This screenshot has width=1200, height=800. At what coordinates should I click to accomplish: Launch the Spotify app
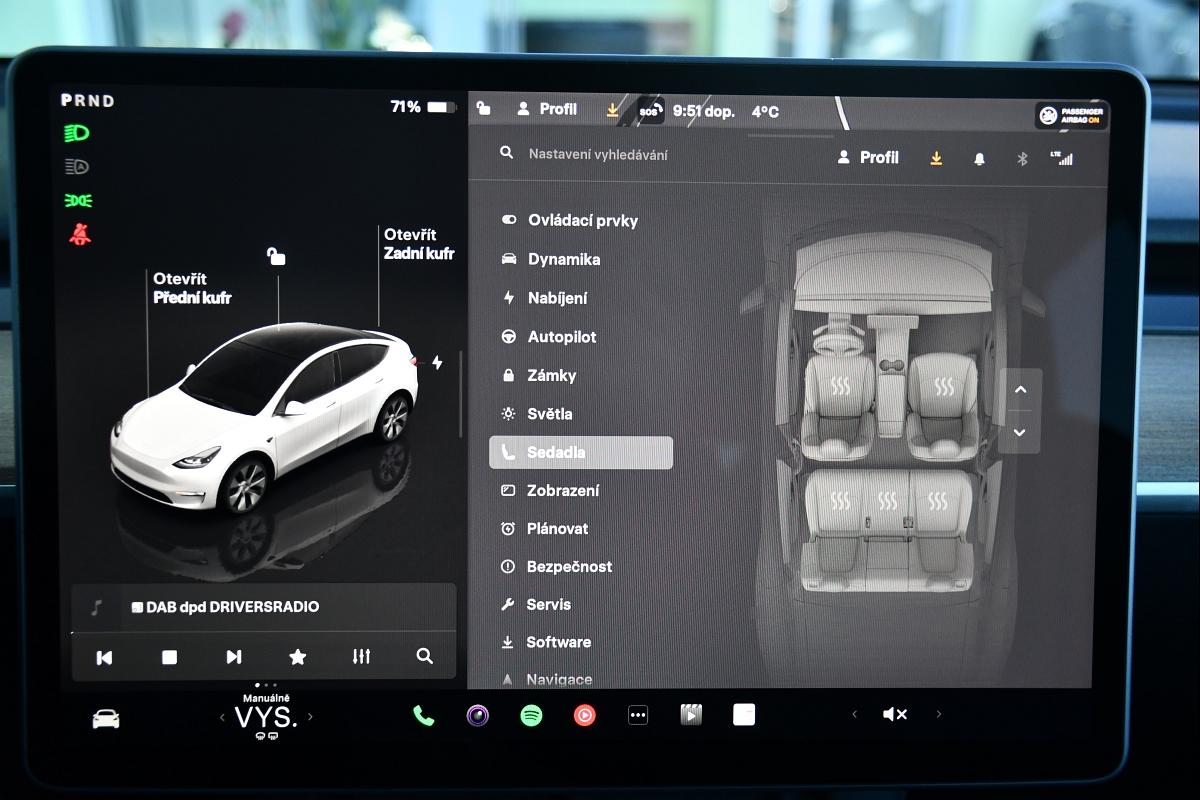[531, 715]
